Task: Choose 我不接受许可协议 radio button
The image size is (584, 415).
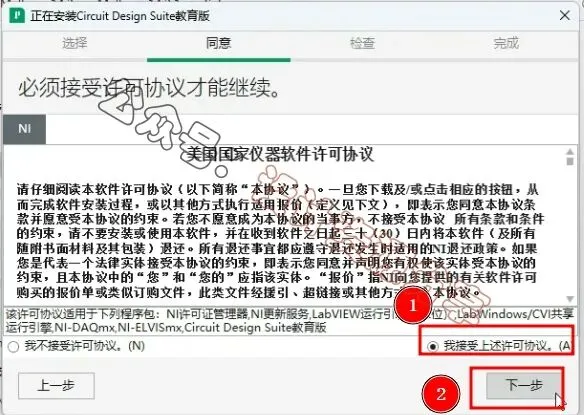Action: point(13,347)
